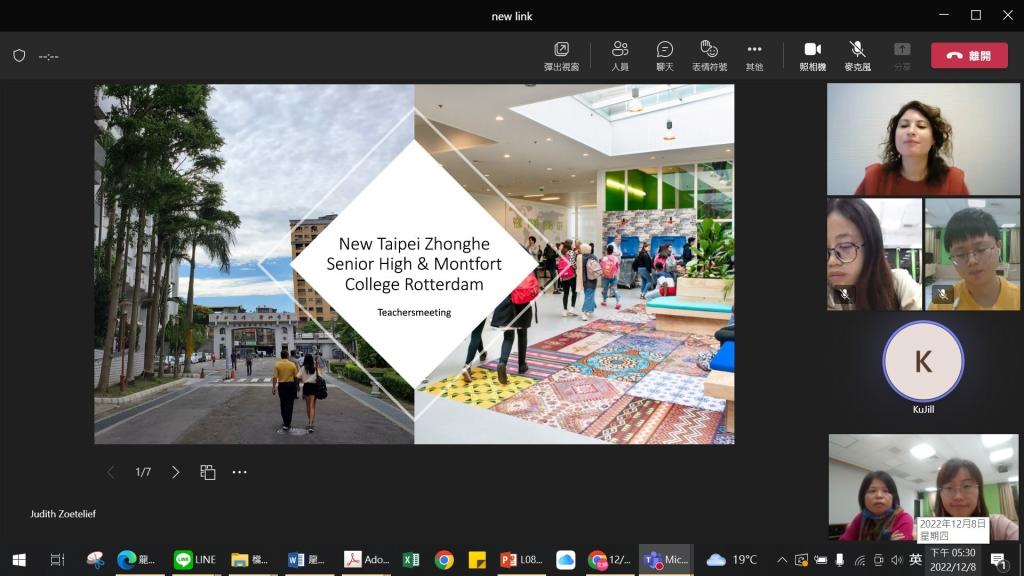The image size is (1024, 576).
Task: Open Adobe Acrobat from taskbar
Action: pos(366,560)
